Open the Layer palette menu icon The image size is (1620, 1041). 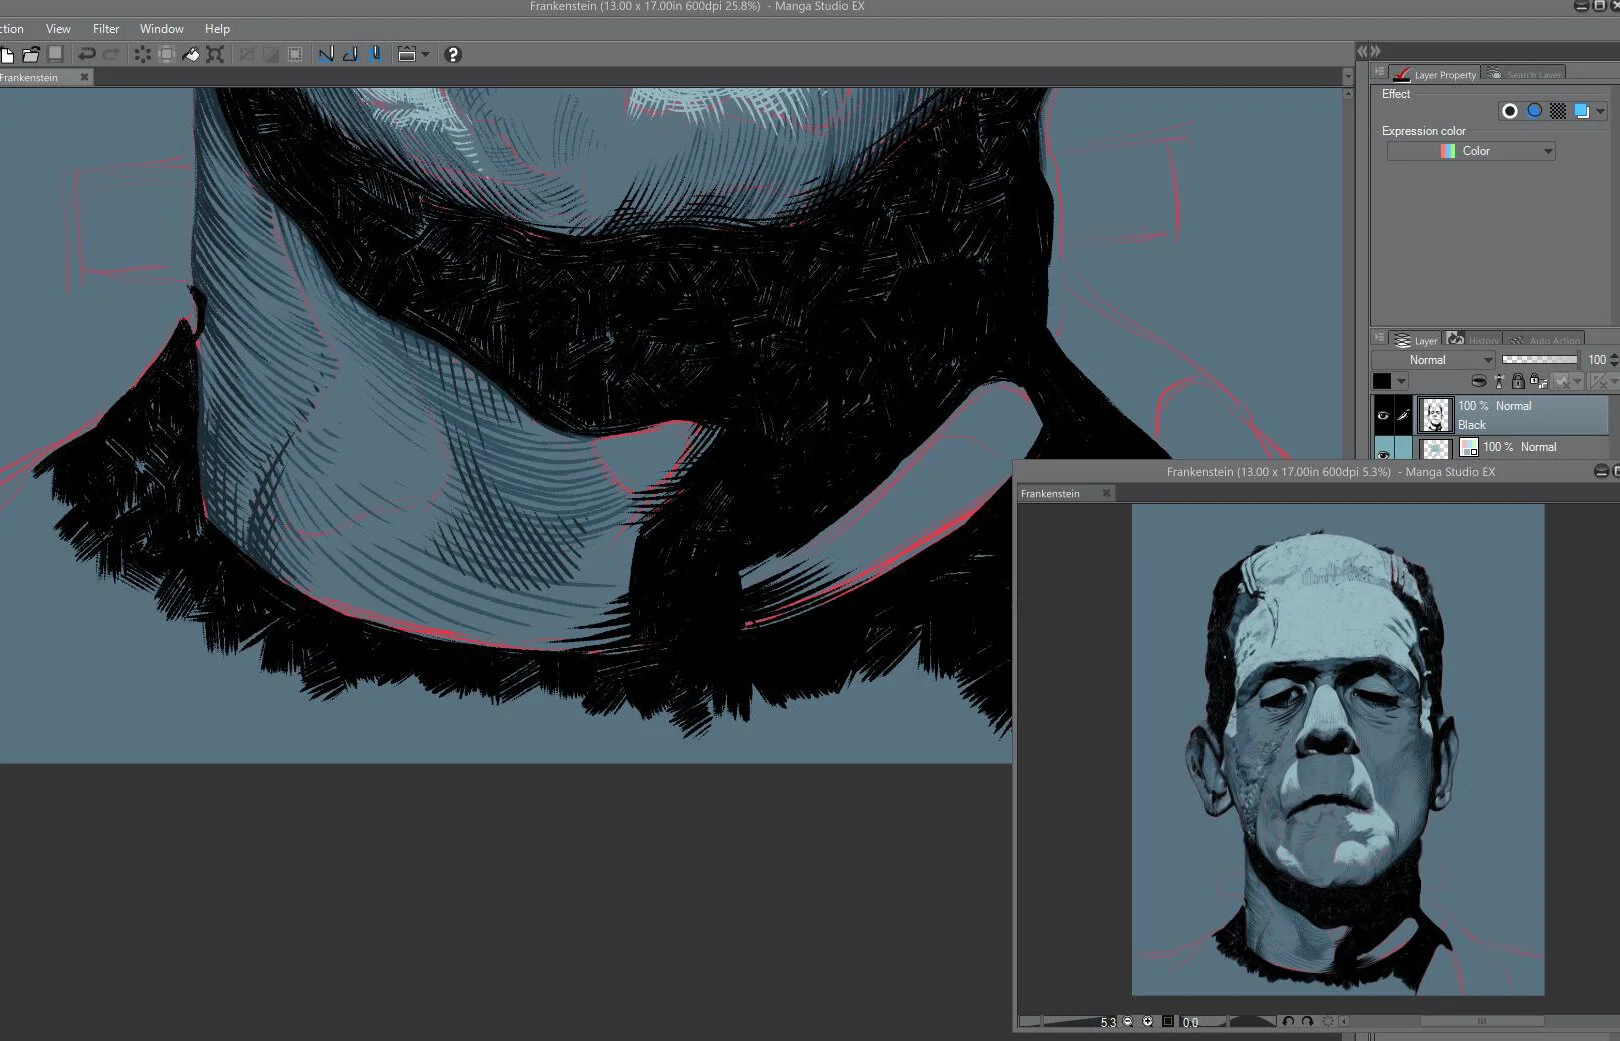(1379, 338)
